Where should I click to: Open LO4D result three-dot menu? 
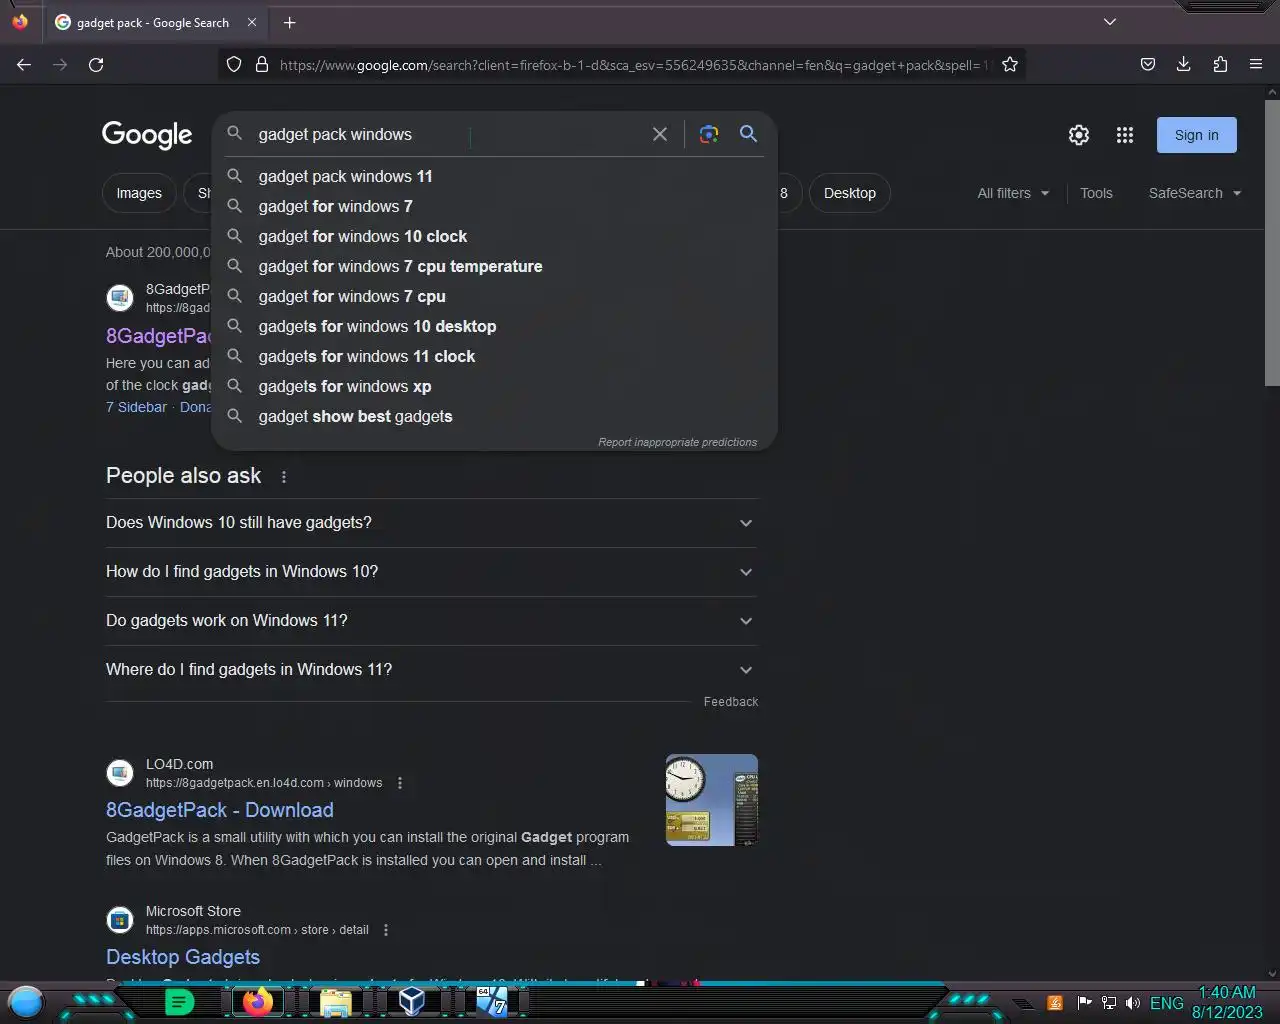tap(400, 783)
